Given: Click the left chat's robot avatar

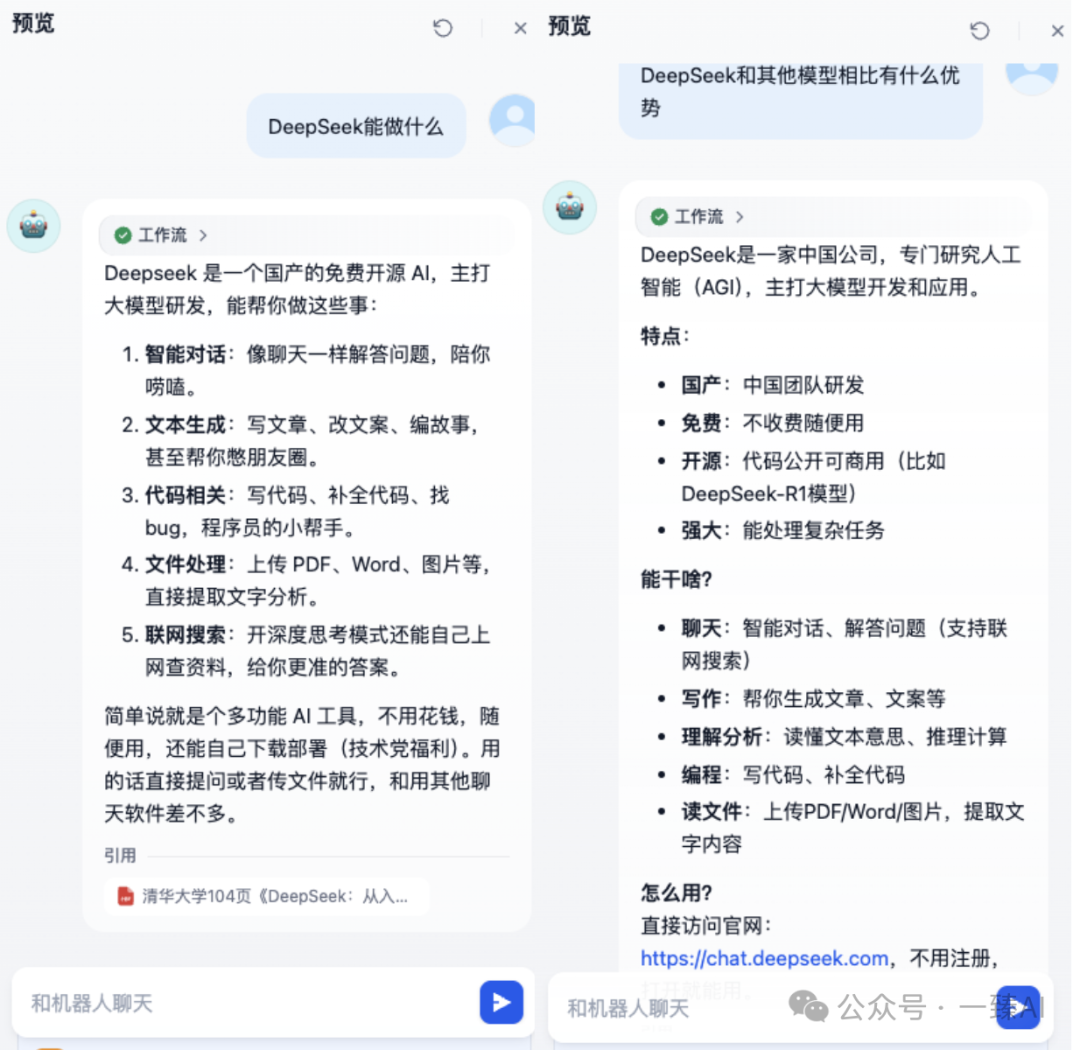Looking at the screenshot, I should click(x=34, y=226).
